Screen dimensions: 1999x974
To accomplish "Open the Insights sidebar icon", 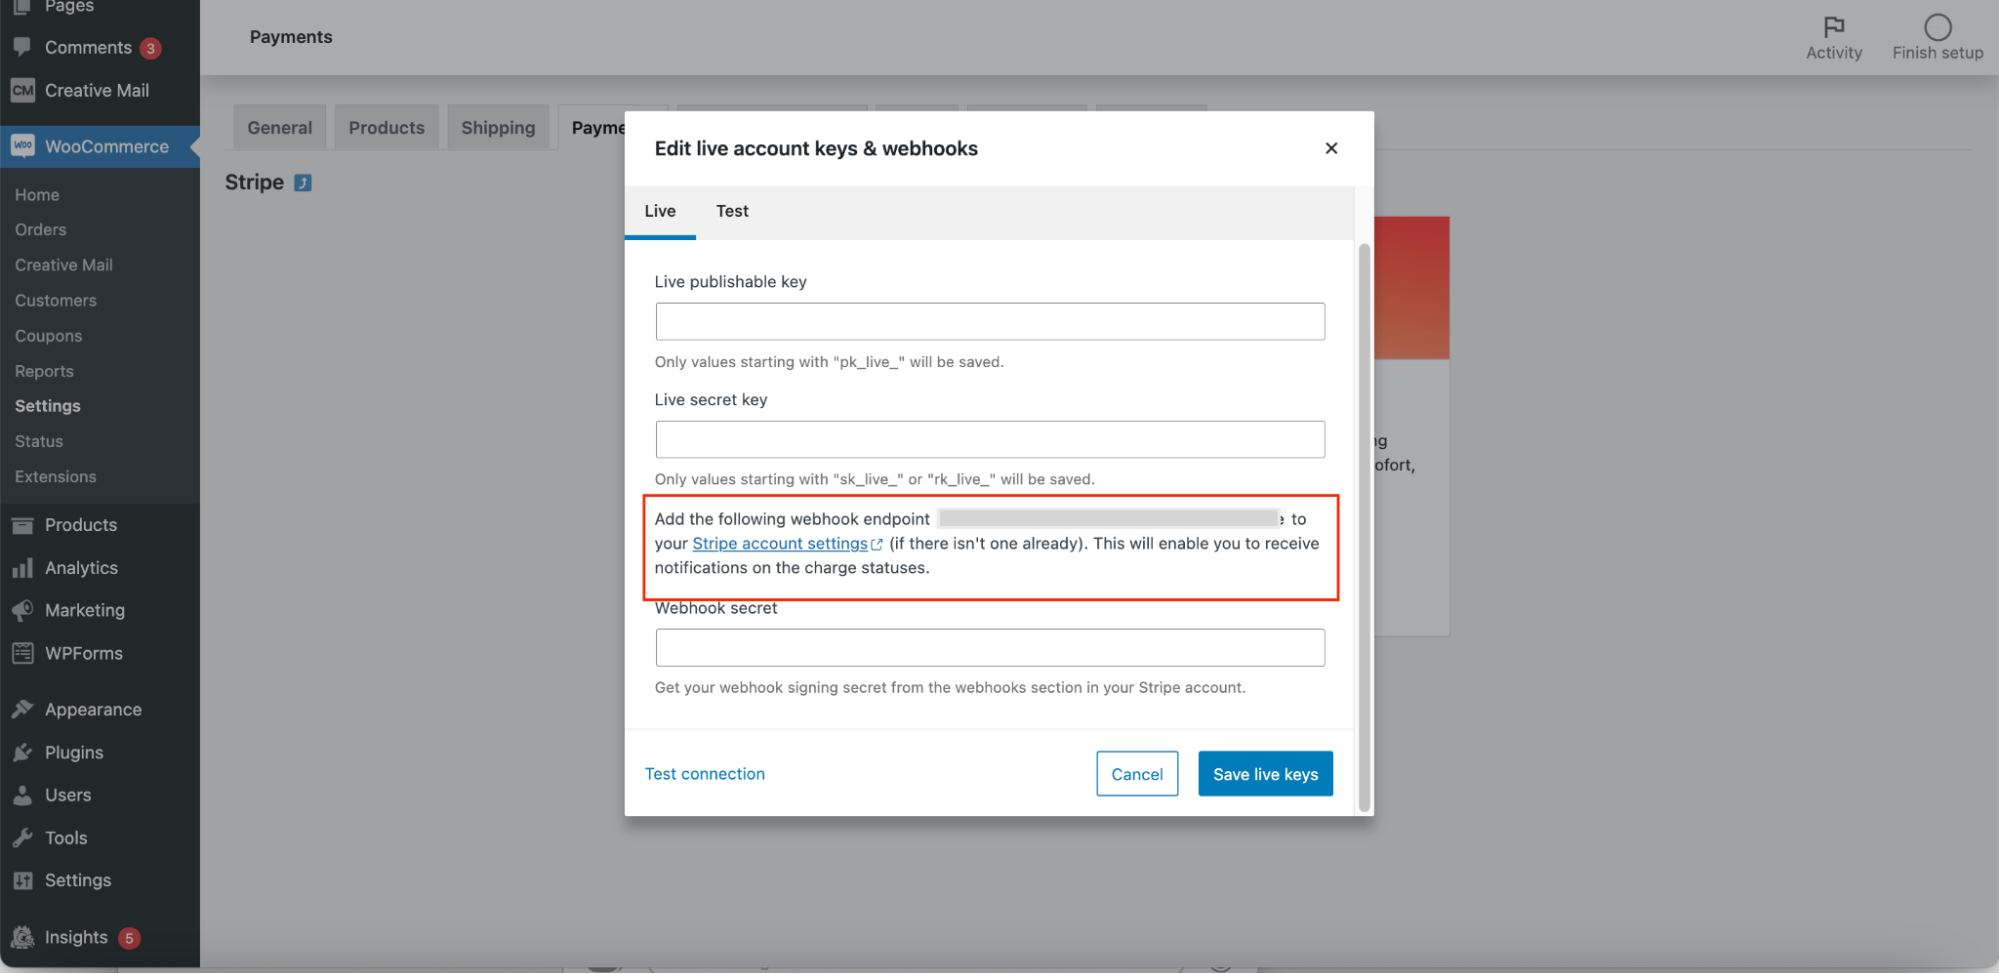I will pyautogui.click(x=22, y=937).
